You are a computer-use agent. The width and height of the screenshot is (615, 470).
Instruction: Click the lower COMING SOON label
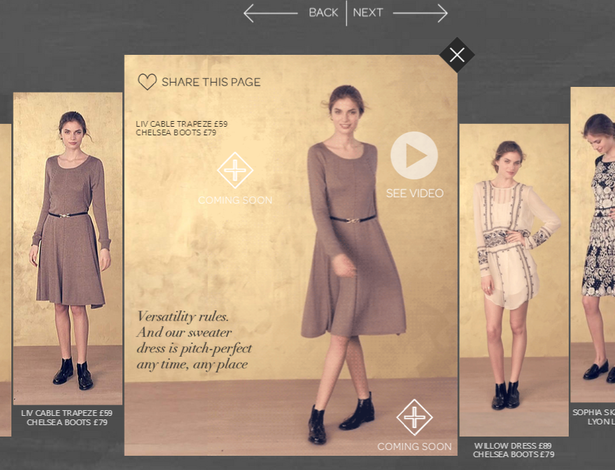415,446
